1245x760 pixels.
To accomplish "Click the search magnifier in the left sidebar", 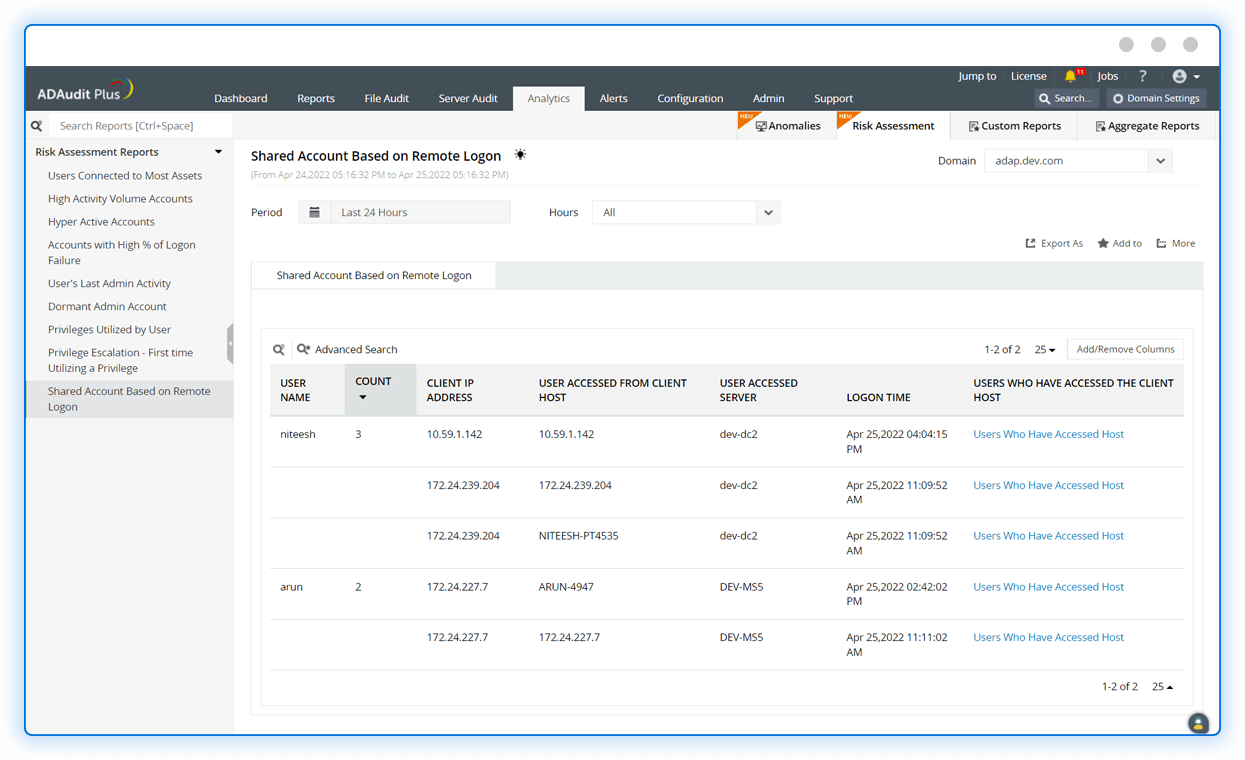I will point(36,125).
